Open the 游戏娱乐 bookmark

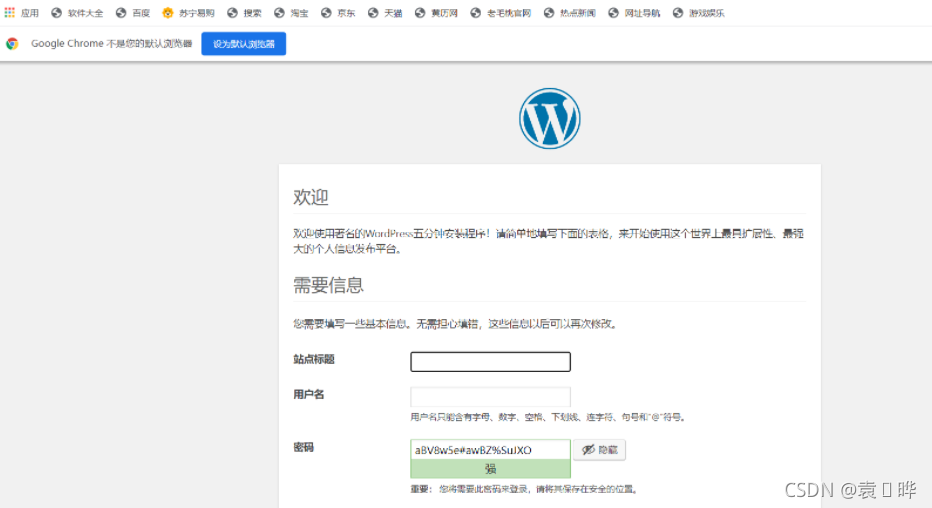click(698, 12)
